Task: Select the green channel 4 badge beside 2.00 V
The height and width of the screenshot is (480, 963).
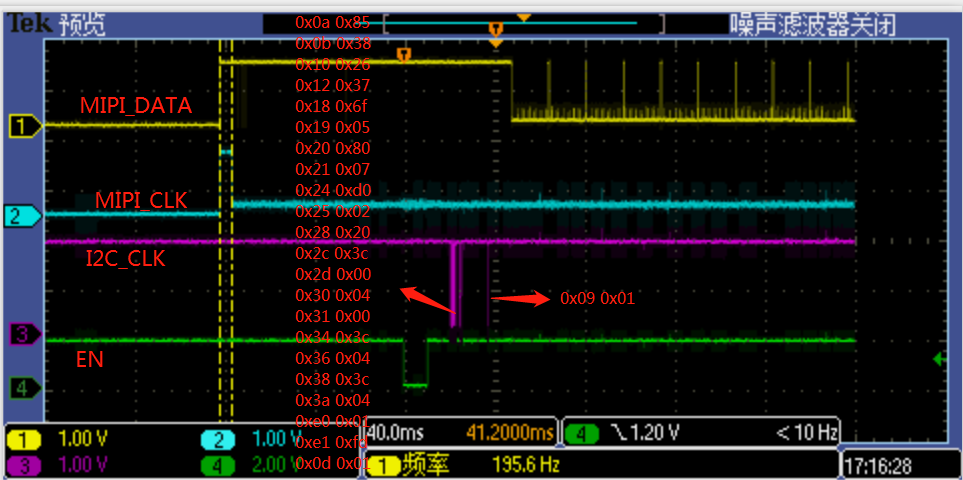Action: tap(219, 465)
